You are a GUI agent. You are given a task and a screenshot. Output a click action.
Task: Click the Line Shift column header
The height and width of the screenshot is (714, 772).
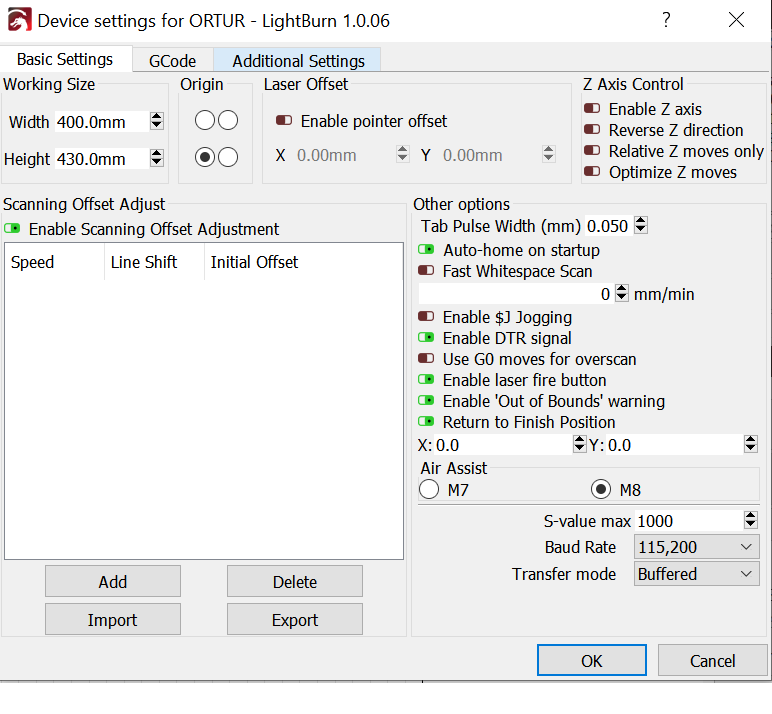click(x=154, y=262)
